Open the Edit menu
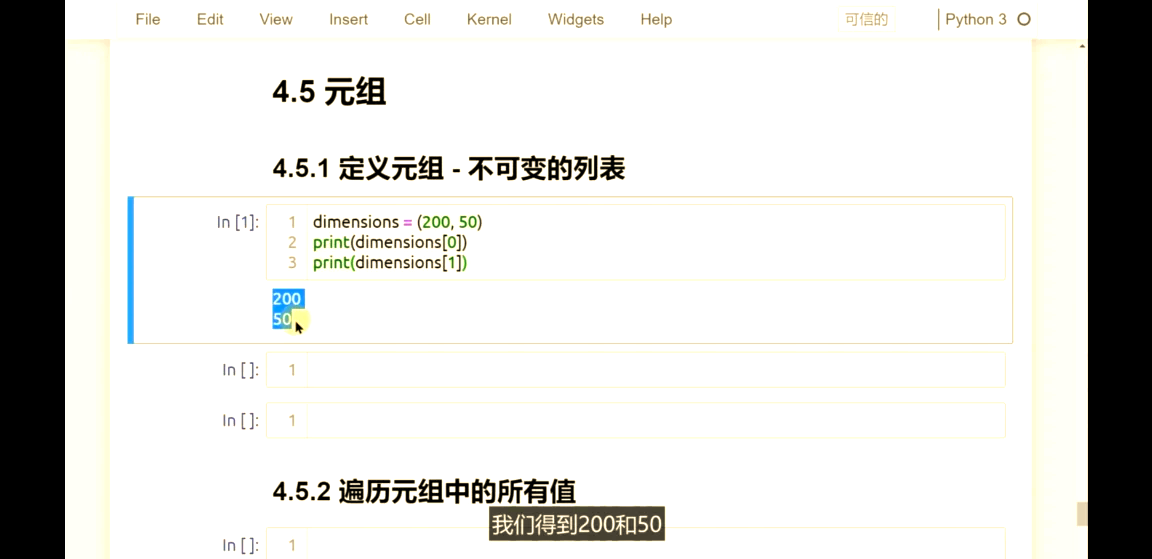This screenshot has height=559, width=1152. [x=209, y=20]
